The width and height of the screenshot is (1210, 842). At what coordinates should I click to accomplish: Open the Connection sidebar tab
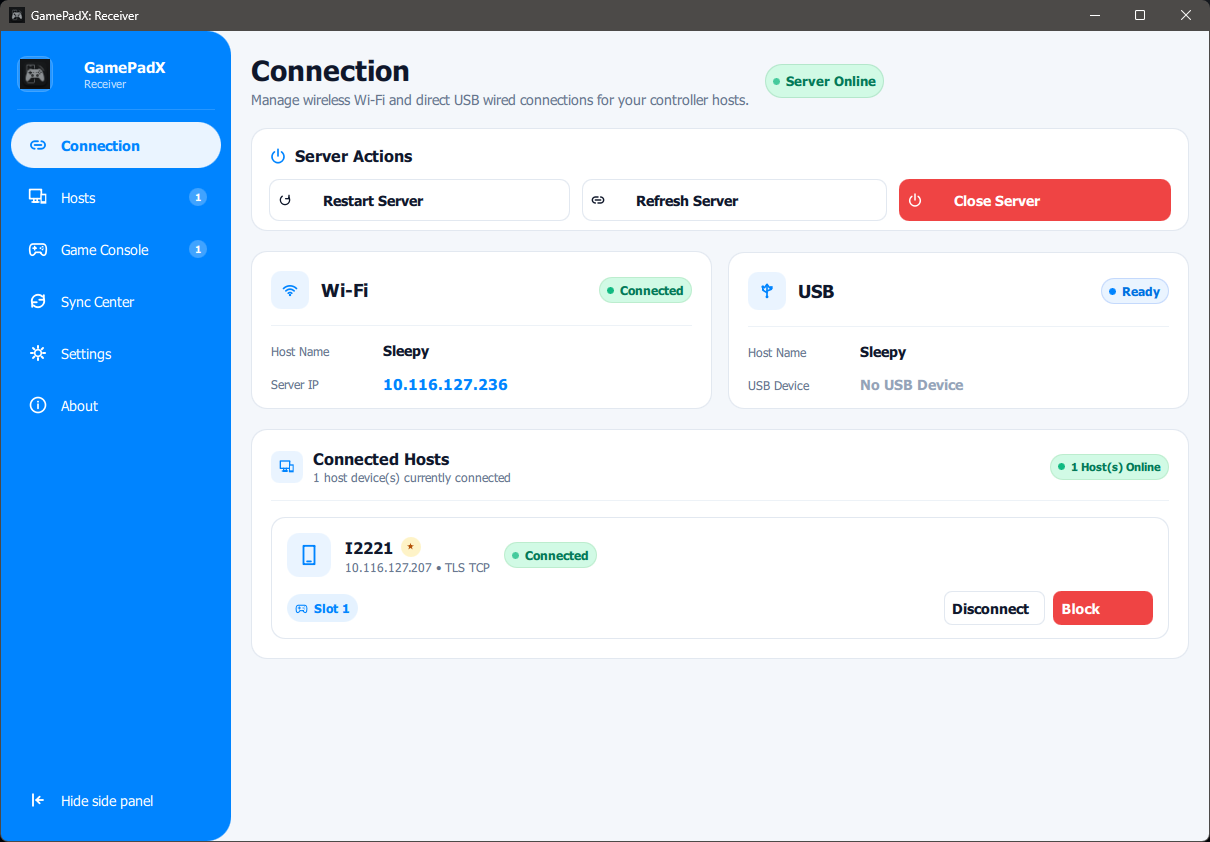click(x=116, y=145)
